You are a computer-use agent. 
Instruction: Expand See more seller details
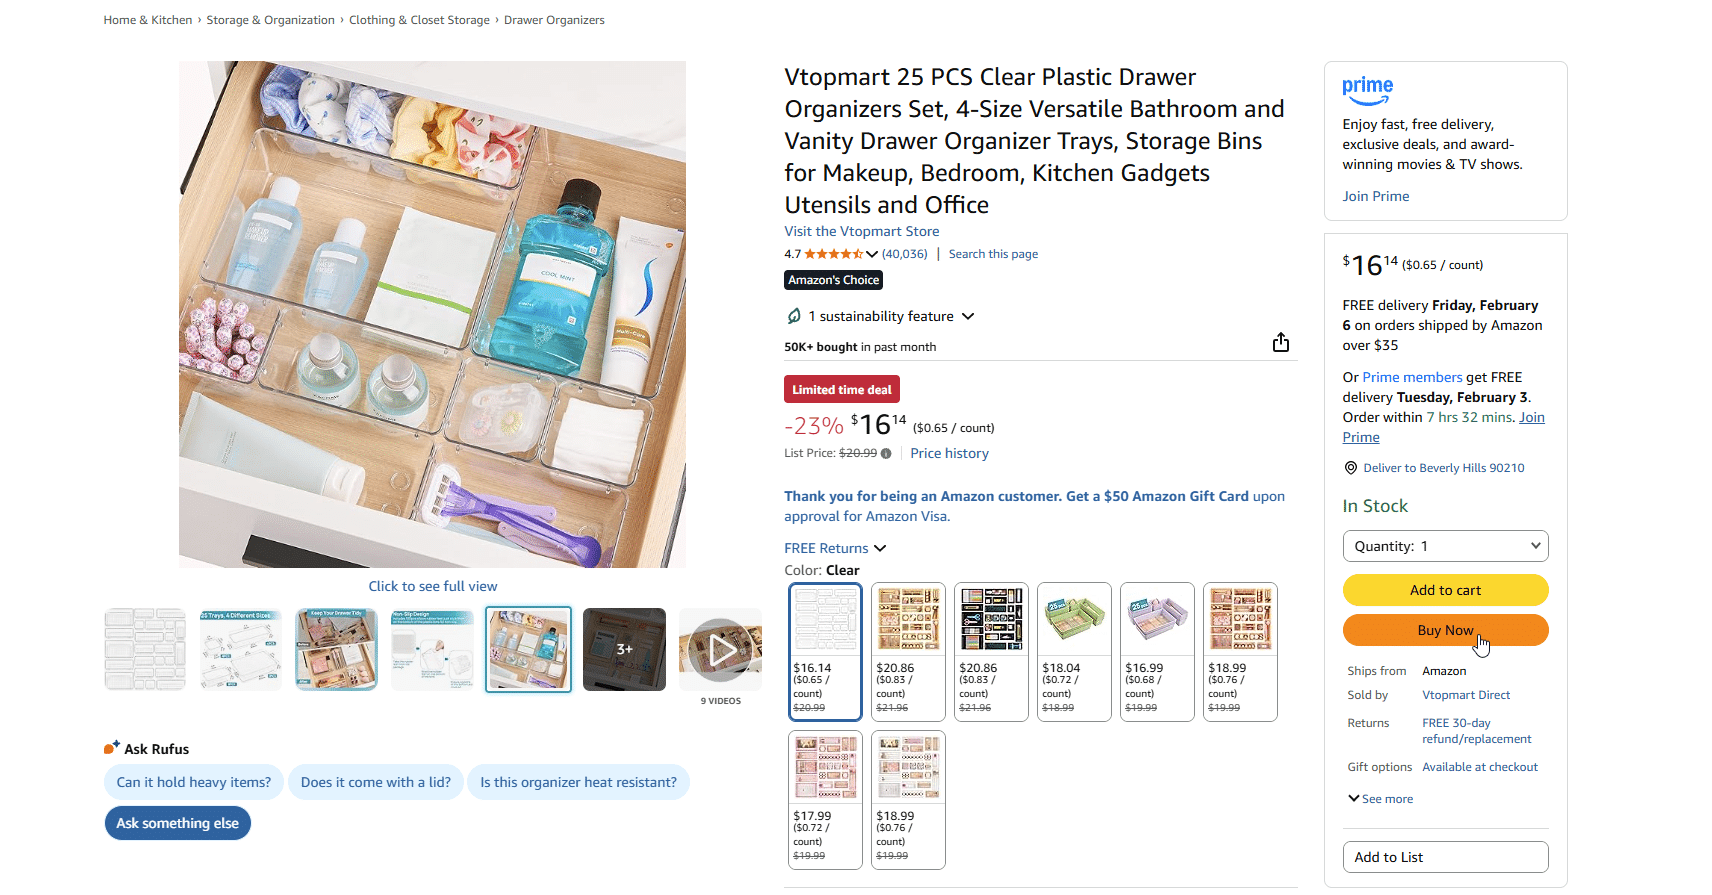(x=1380, y=799)
